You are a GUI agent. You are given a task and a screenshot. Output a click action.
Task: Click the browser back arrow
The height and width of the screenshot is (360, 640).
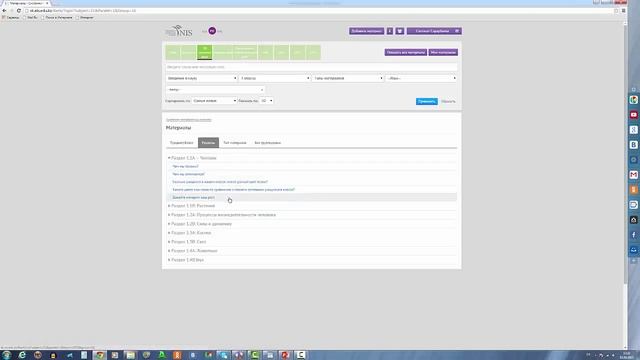[x=4, y=11]
